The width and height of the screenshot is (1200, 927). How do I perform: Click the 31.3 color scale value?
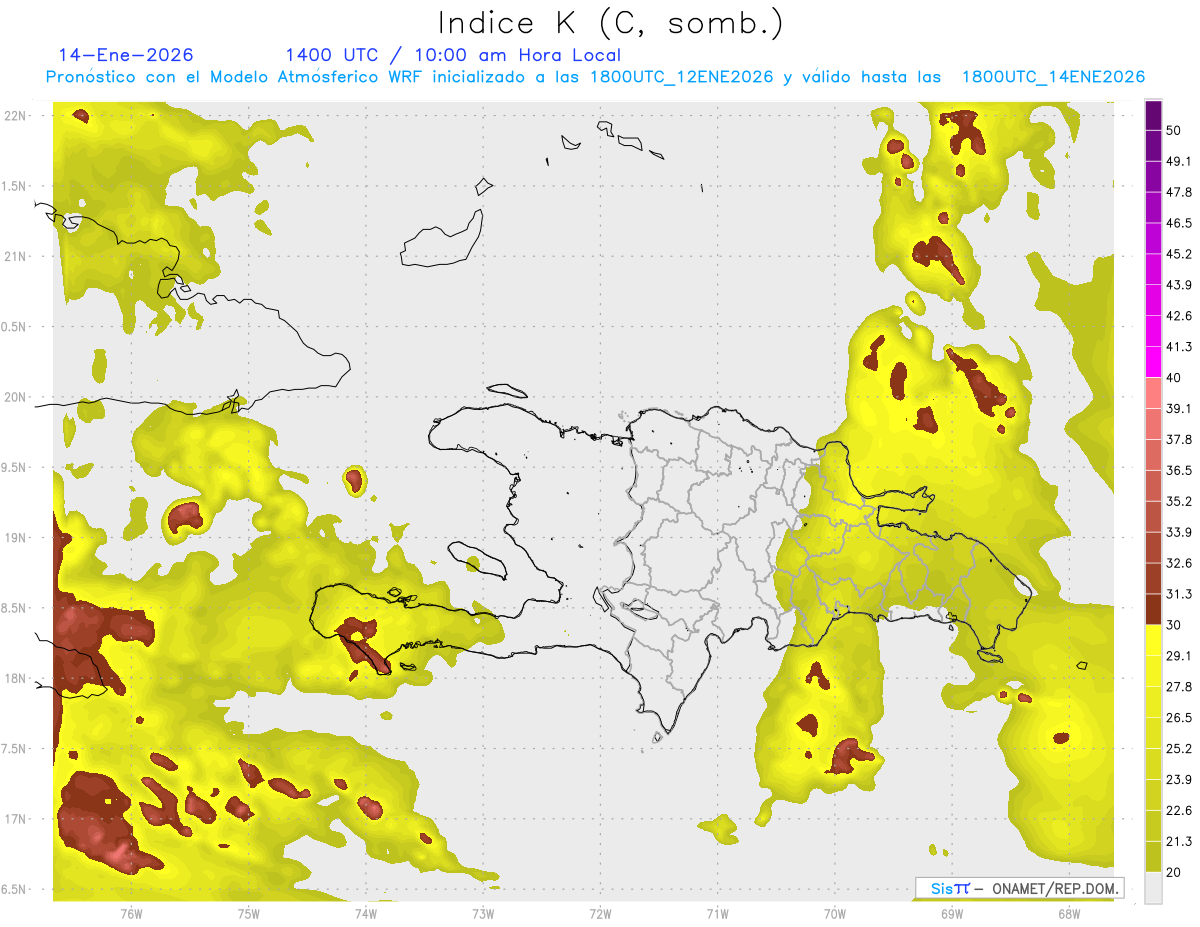pyautogui.click(x=1179, y=594)
